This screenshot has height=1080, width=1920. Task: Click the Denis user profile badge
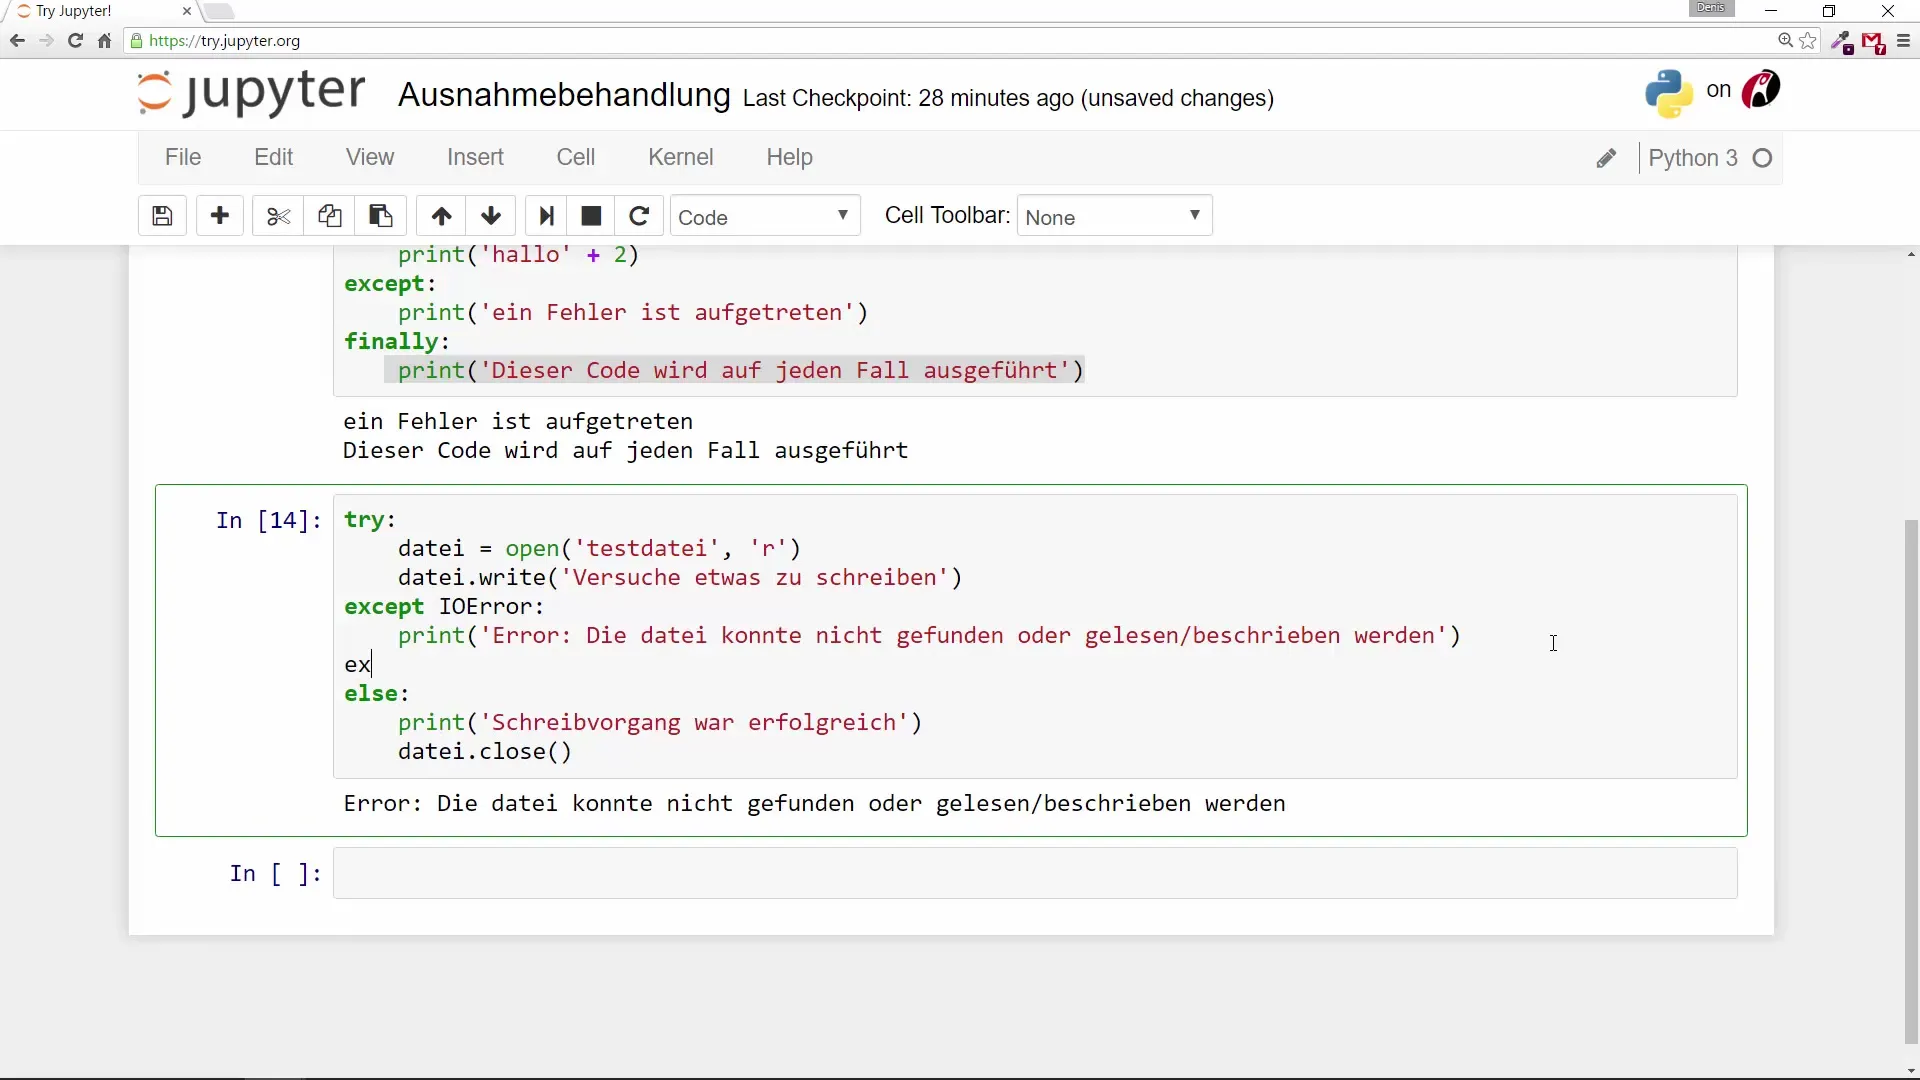[1711, 8]
